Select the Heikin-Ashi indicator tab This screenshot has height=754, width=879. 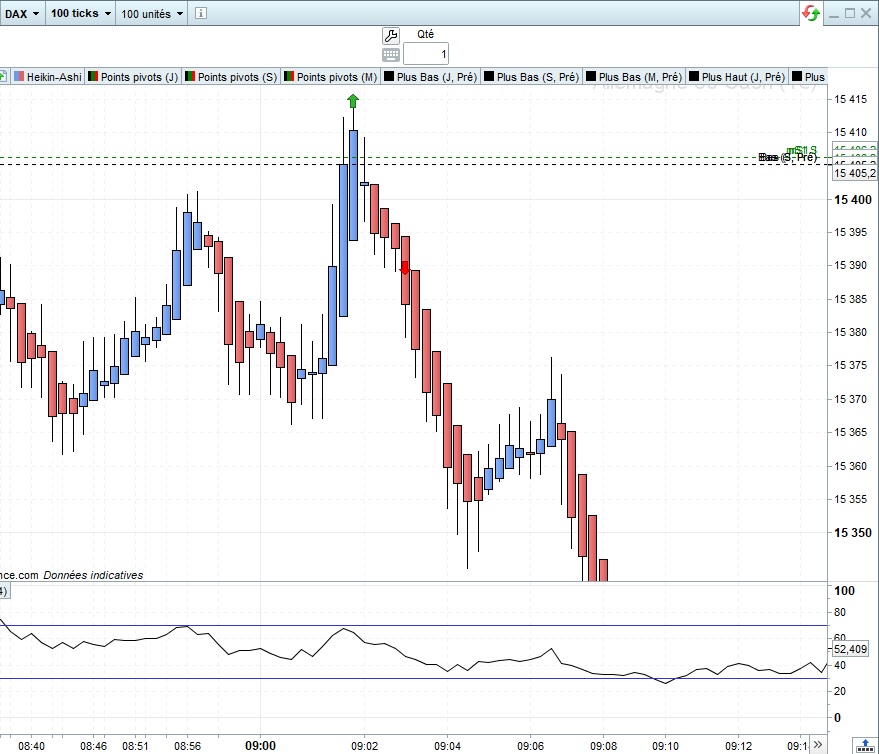[x=48, y=77]
